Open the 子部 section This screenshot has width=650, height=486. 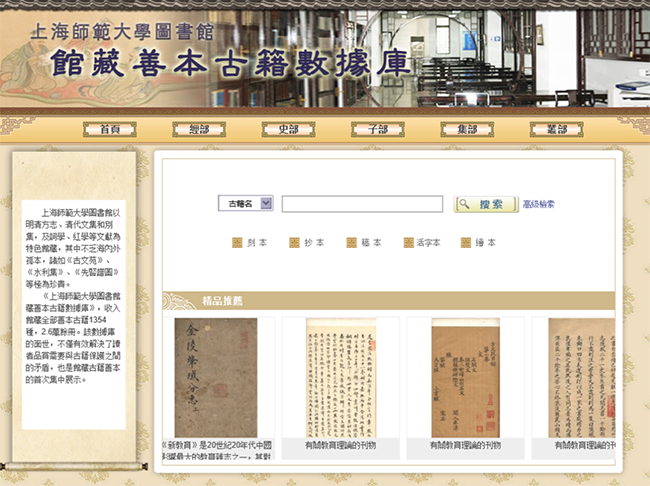378,129
